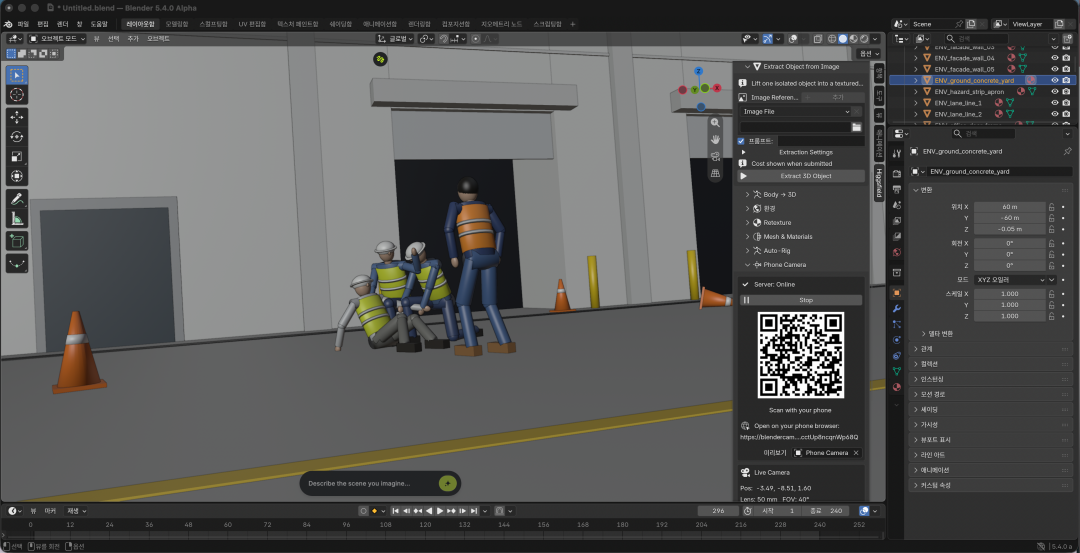
Task: Select the Move tool
Action: tap(17, 118)
